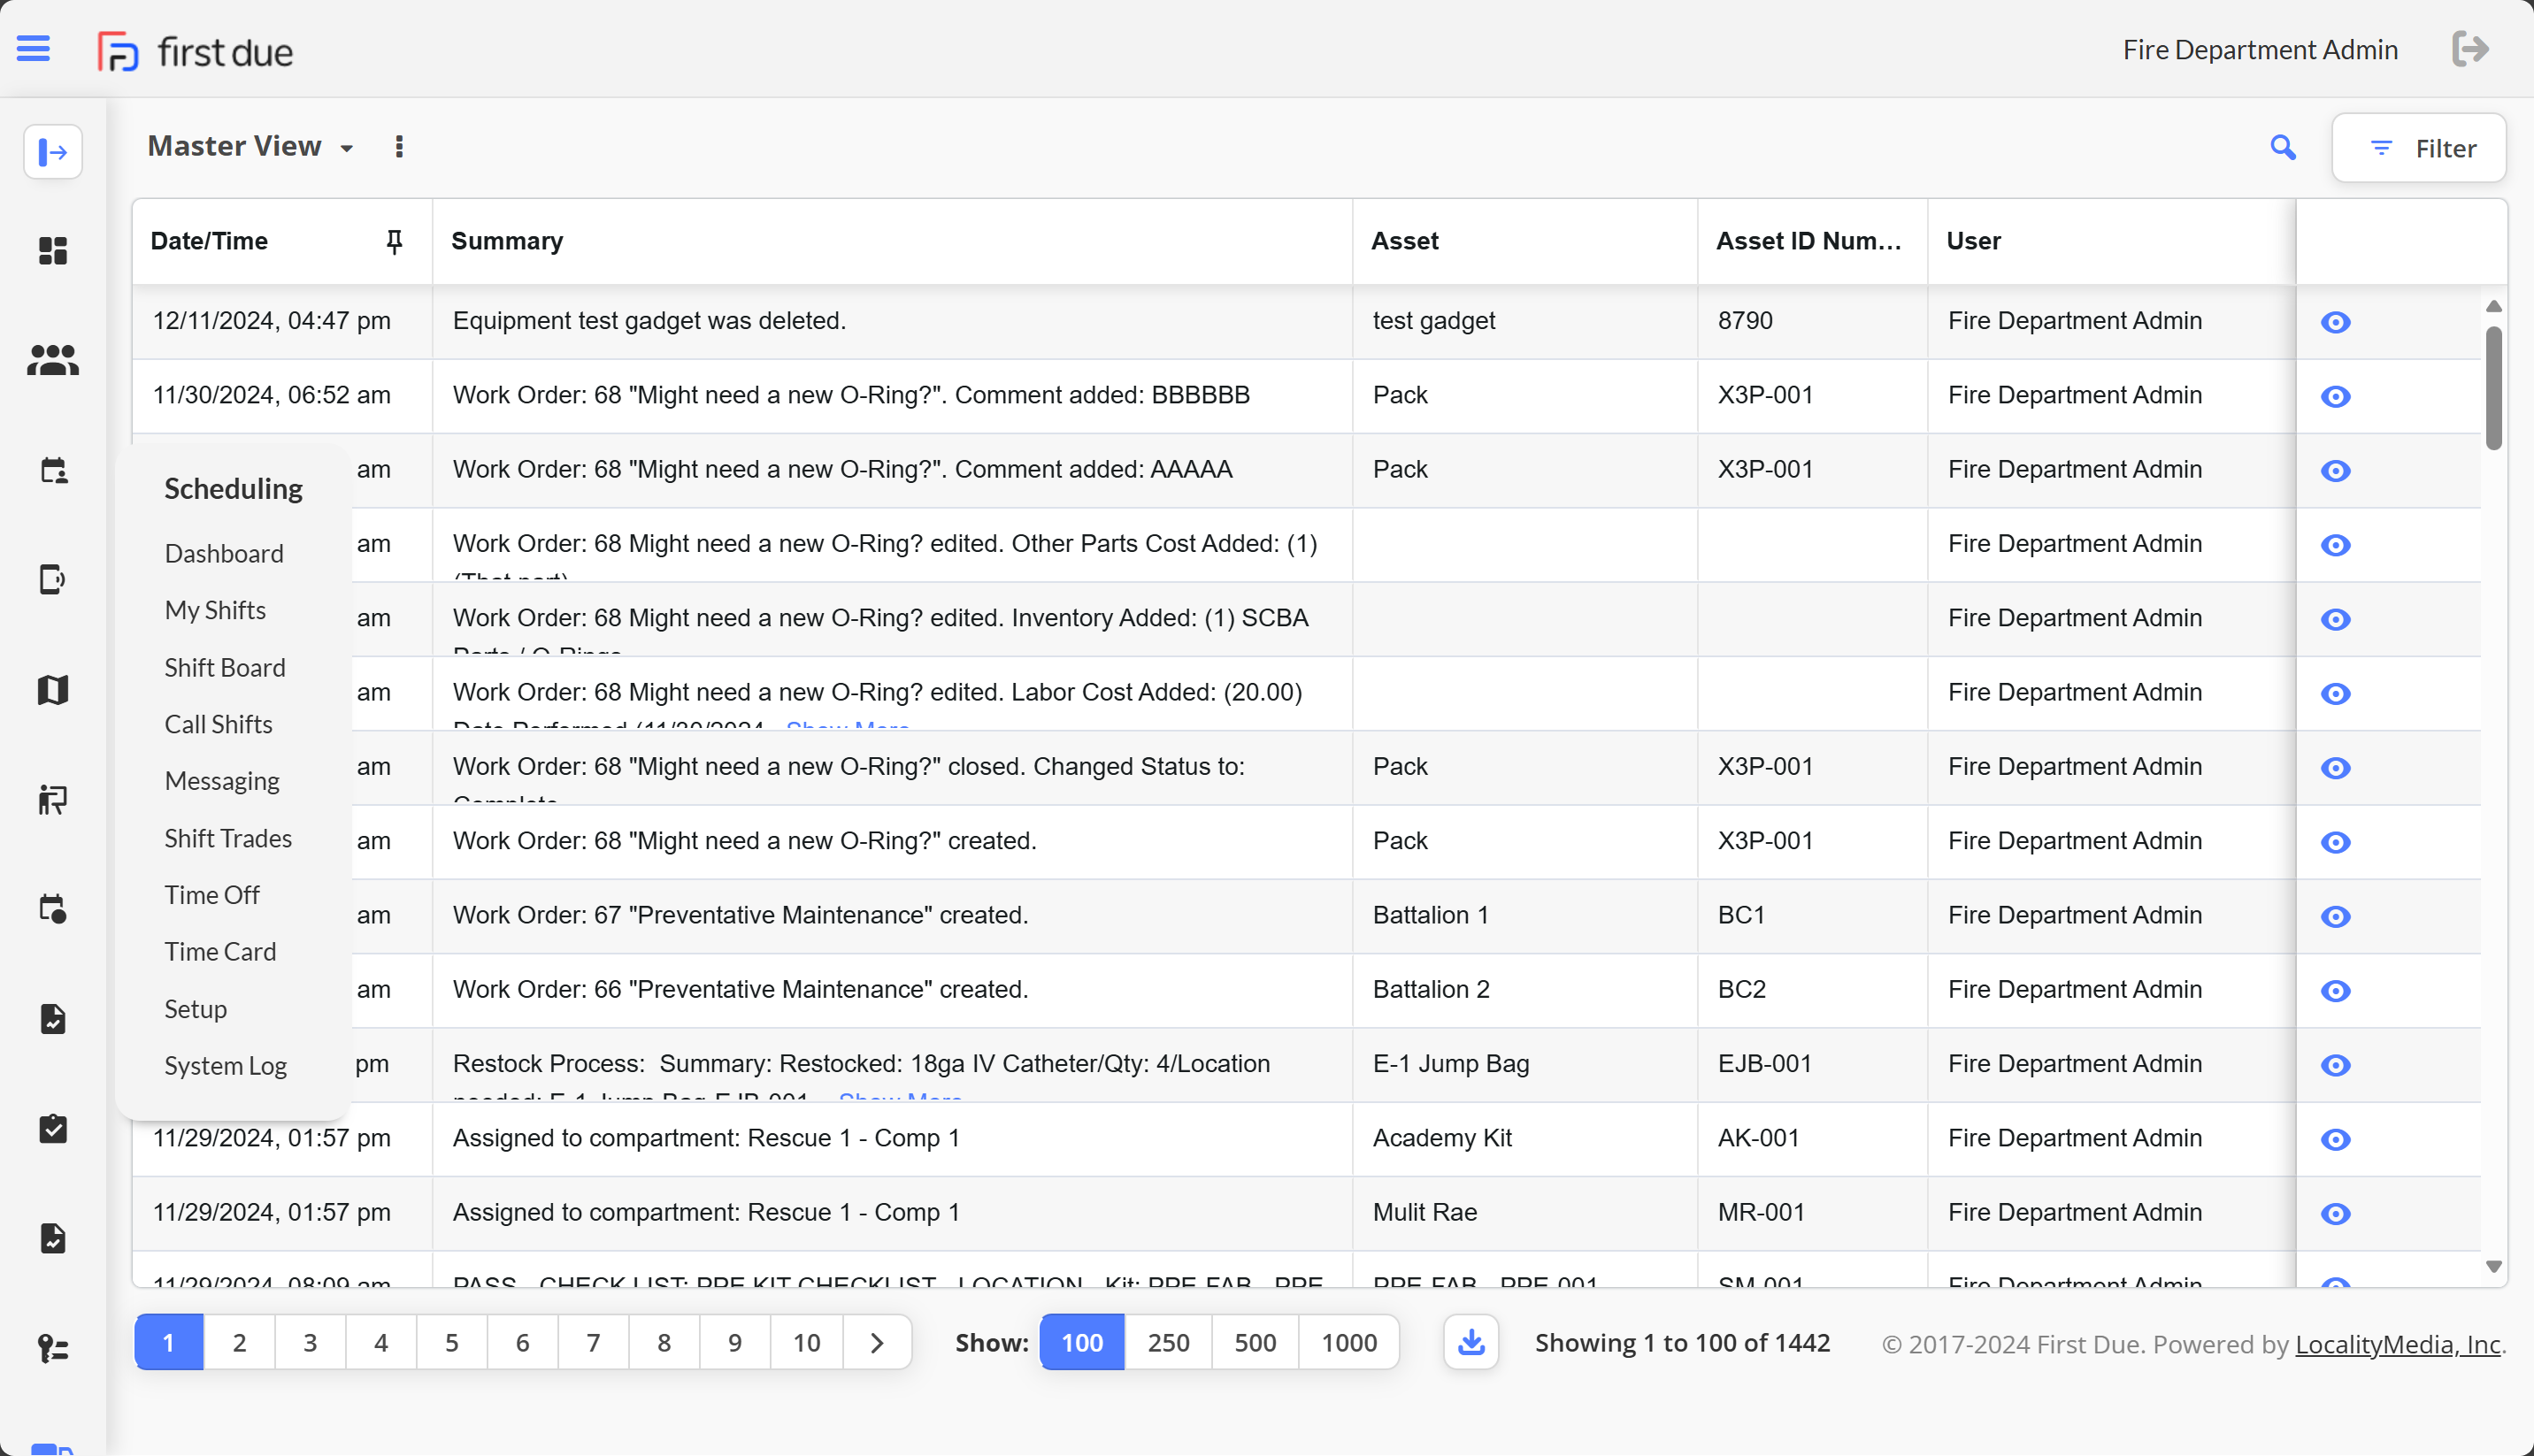
Task: View details of Comment added AAAAA entry
Action: pyautogui.click(x=2335, y=470)
